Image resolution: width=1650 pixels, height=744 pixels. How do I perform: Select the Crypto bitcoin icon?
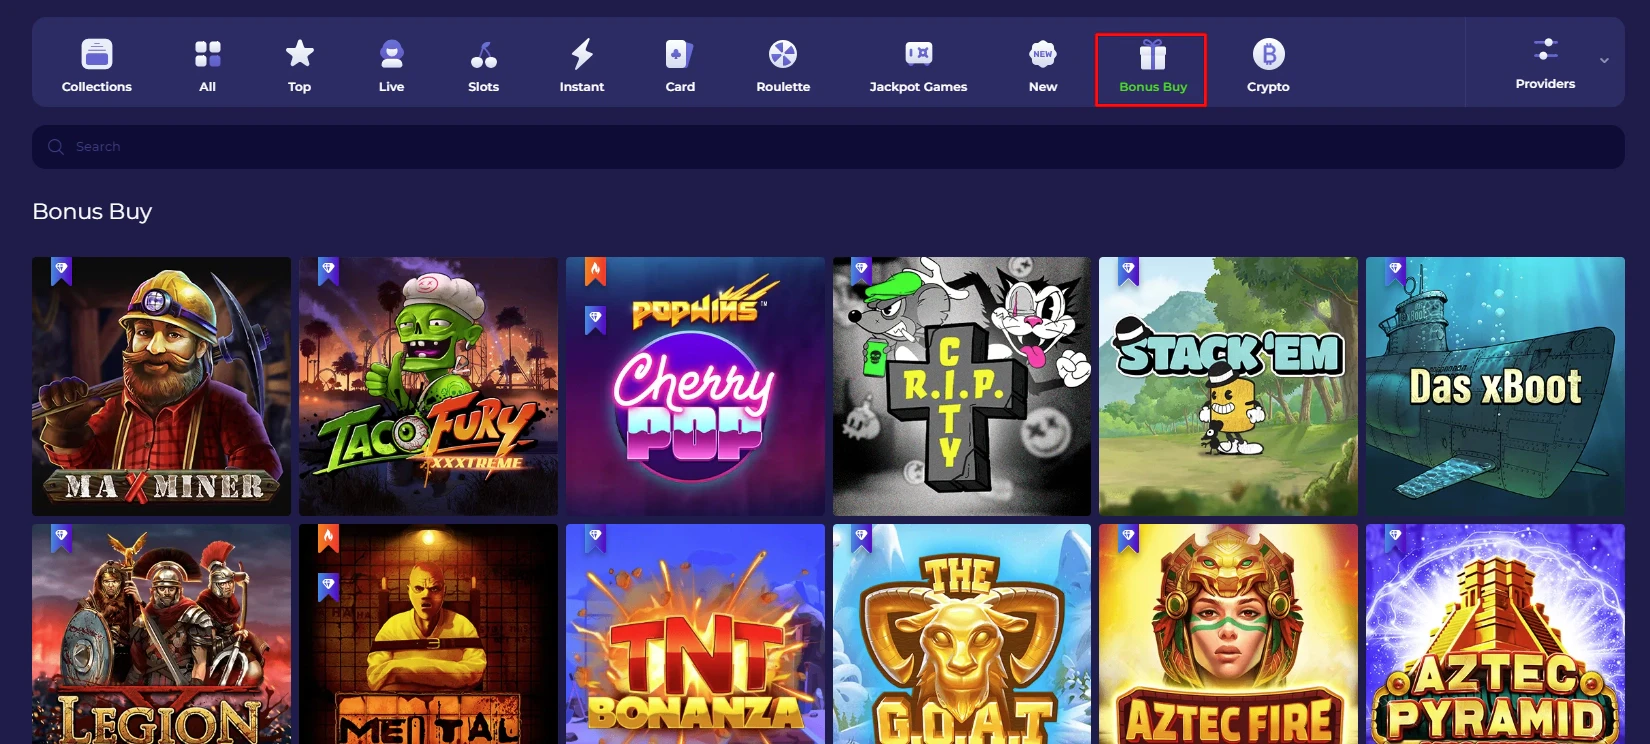[1268, 53]
